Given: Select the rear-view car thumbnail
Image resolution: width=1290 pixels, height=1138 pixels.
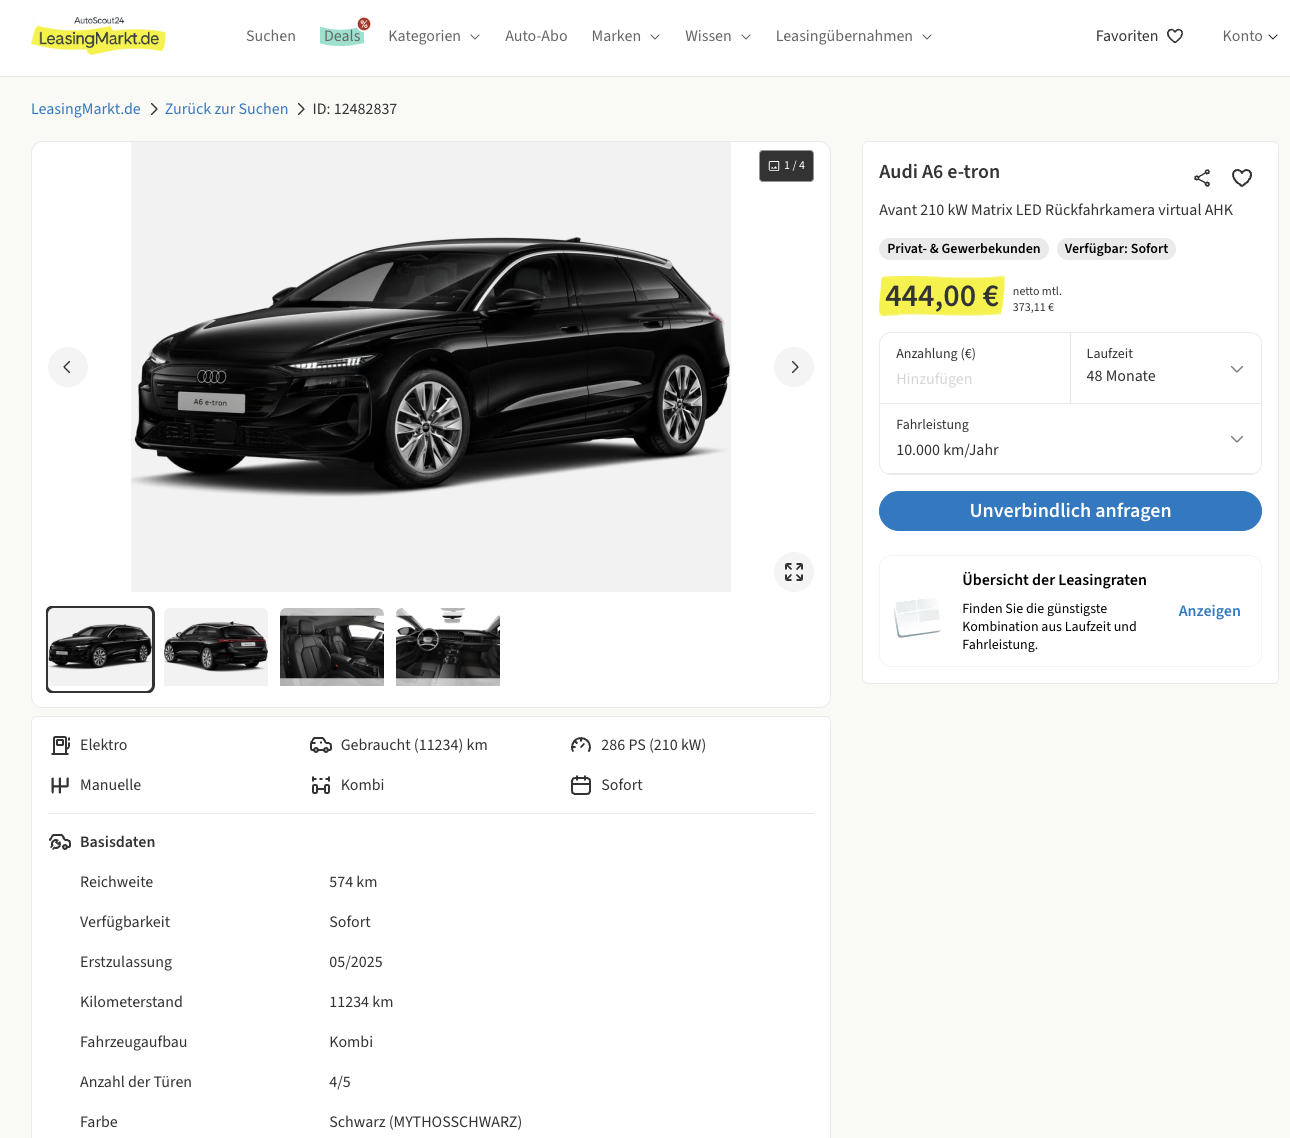Looking at the screenshot, I should point(216,648).
